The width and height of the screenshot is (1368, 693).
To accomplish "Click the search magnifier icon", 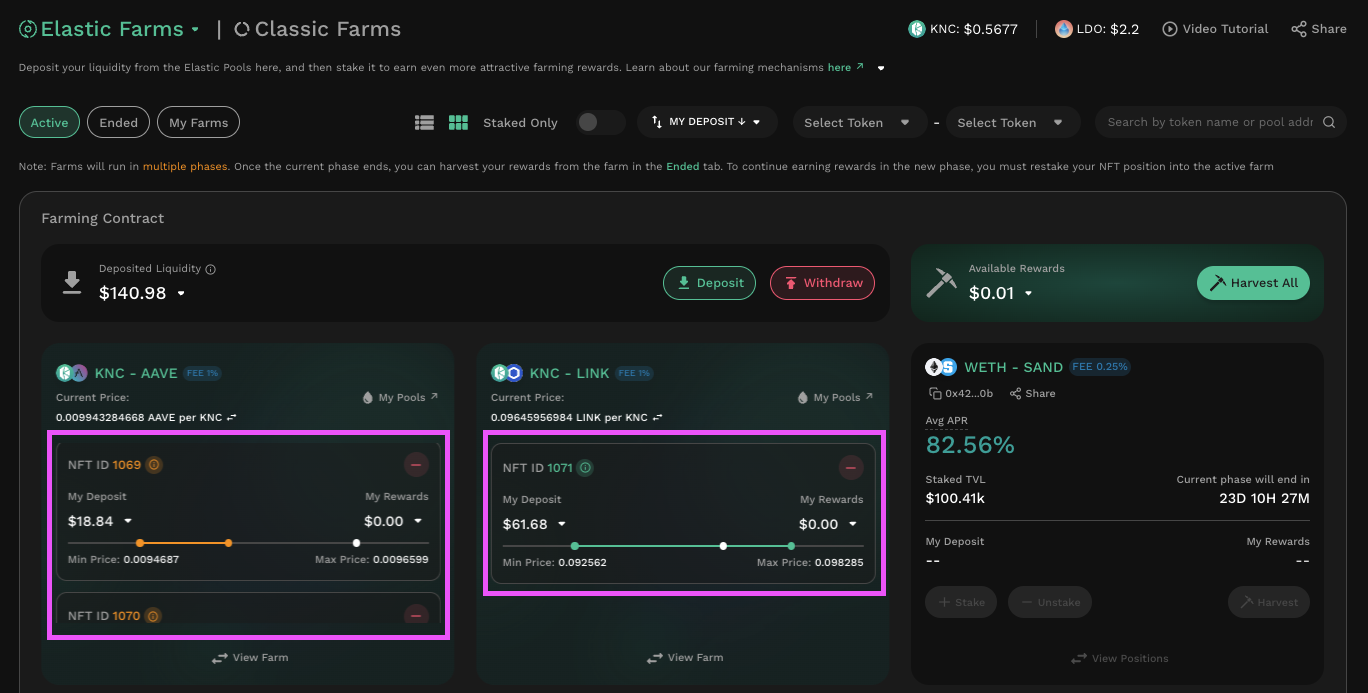I will pos(1329,122).
